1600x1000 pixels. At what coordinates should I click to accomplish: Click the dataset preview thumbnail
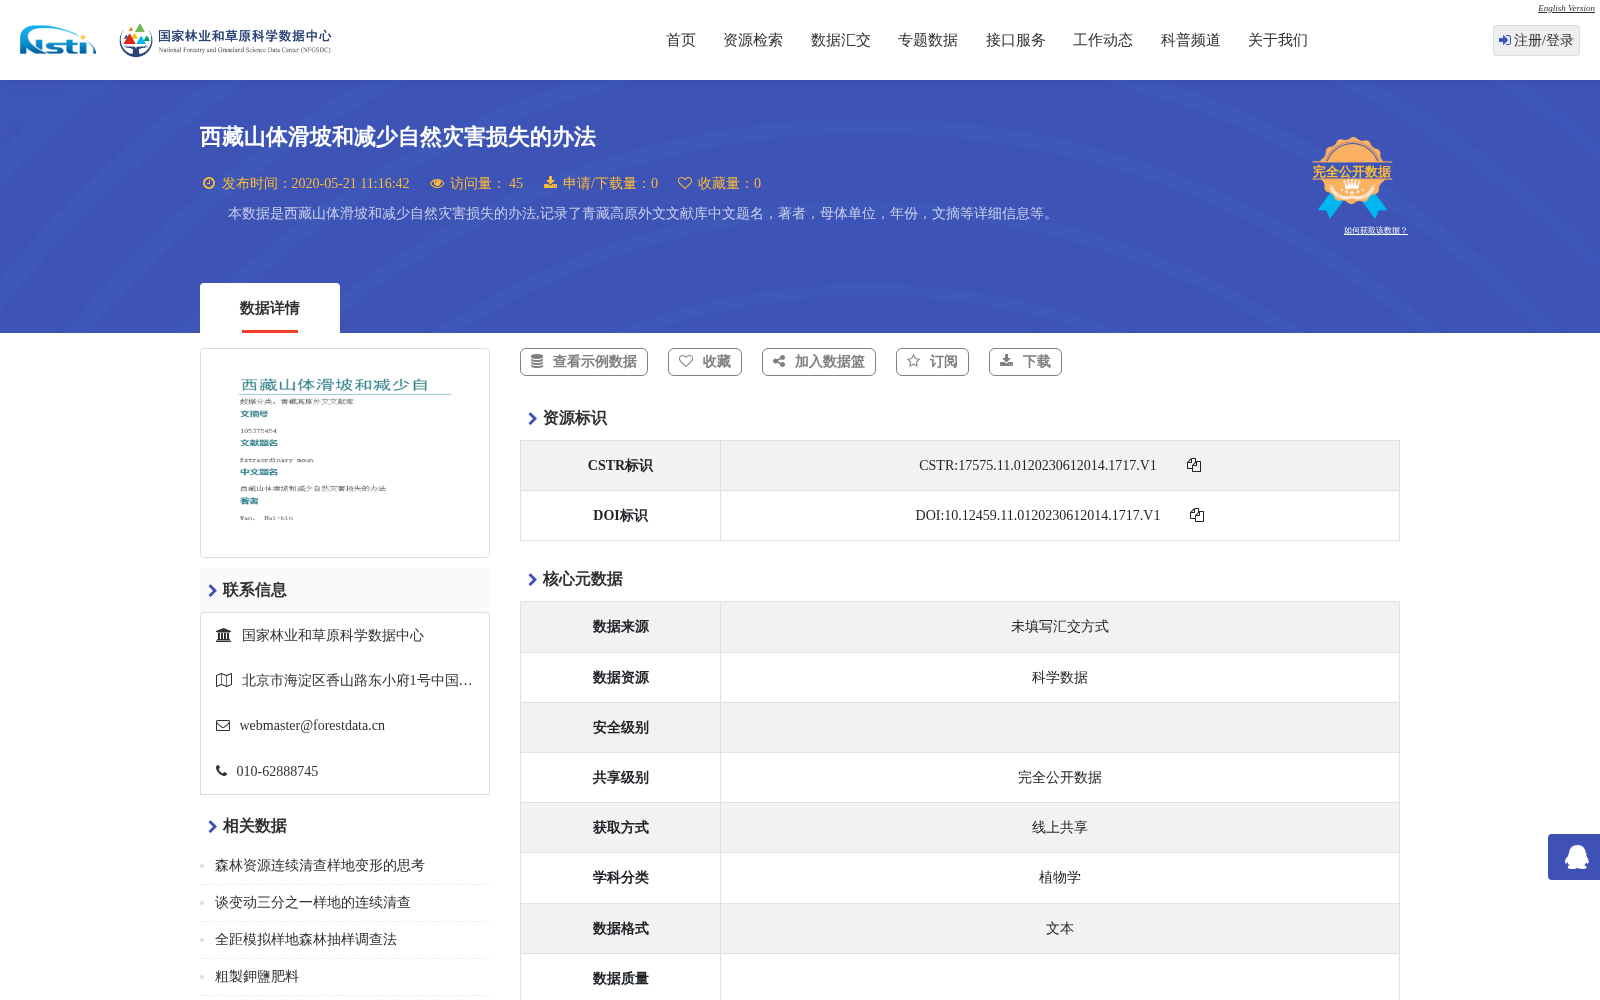(345, 453)
